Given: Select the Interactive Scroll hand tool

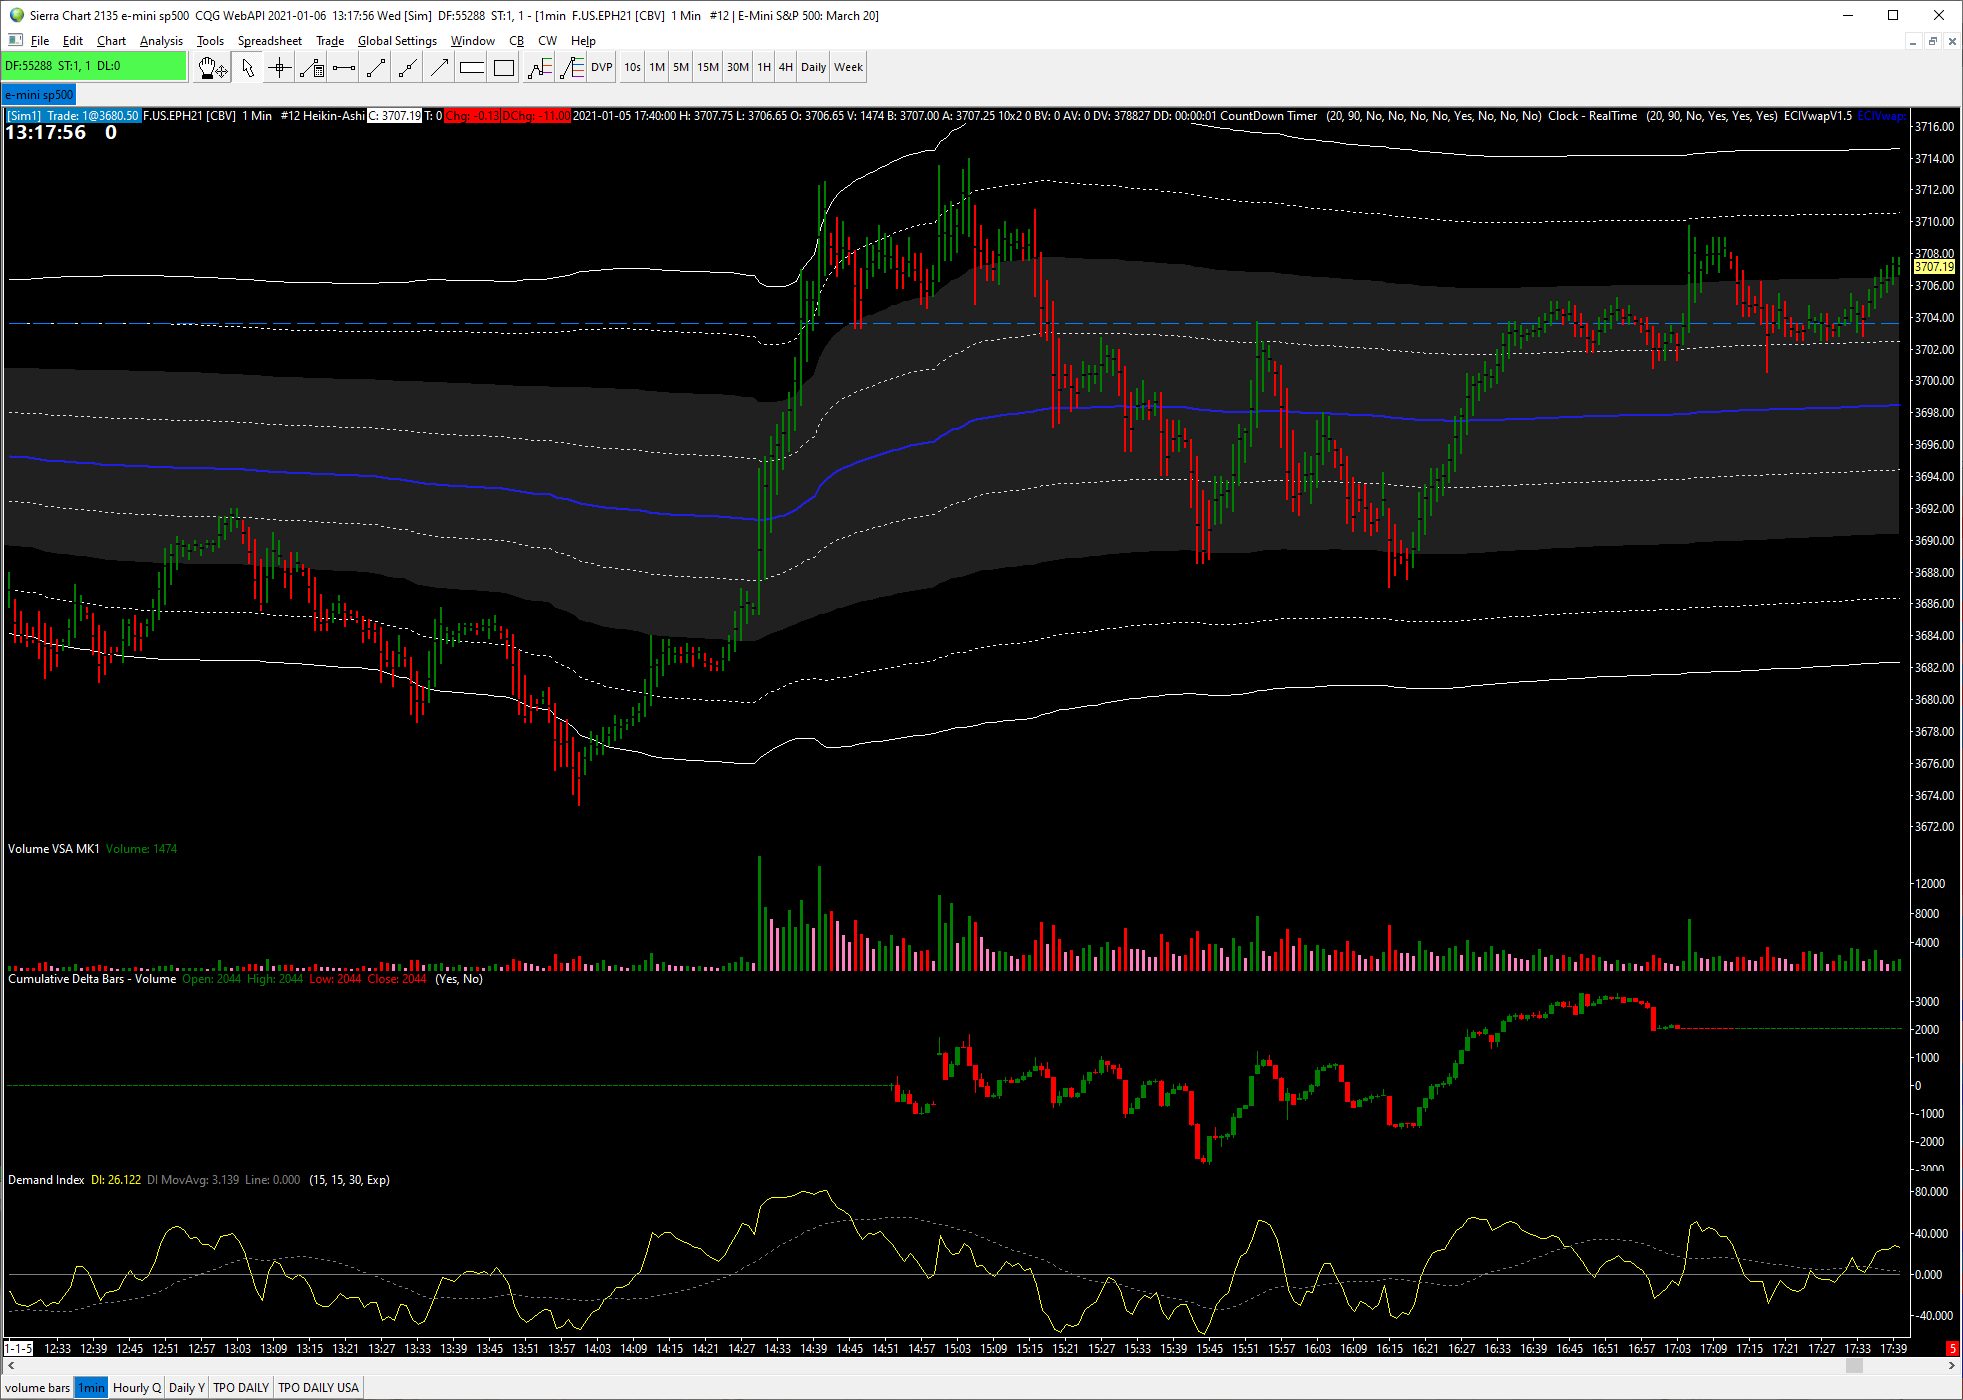Looking at the screenshot, I should [212, 68].
